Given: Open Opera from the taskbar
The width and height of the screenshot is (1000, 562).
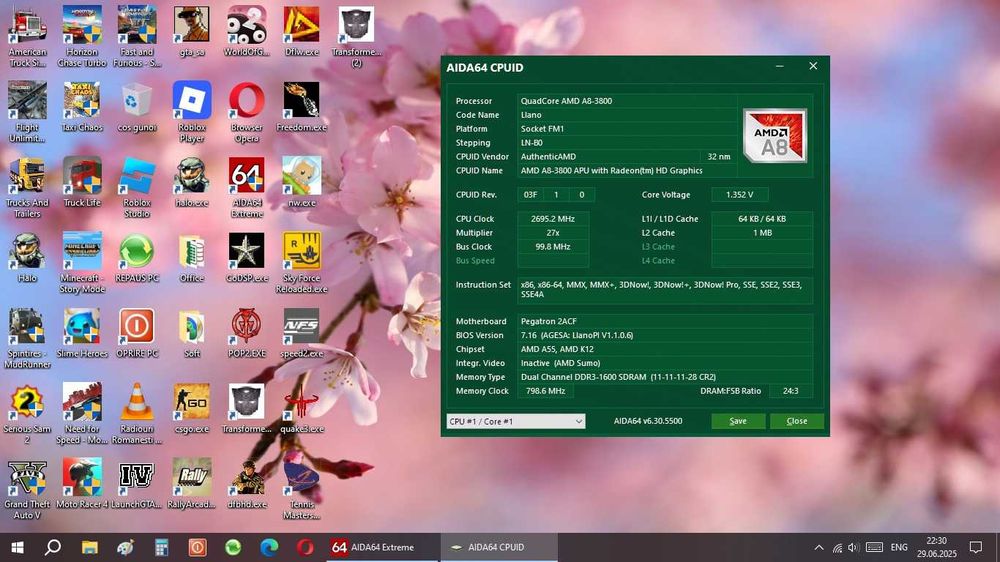Looking at the screenshot, I should tap(305, 547).
